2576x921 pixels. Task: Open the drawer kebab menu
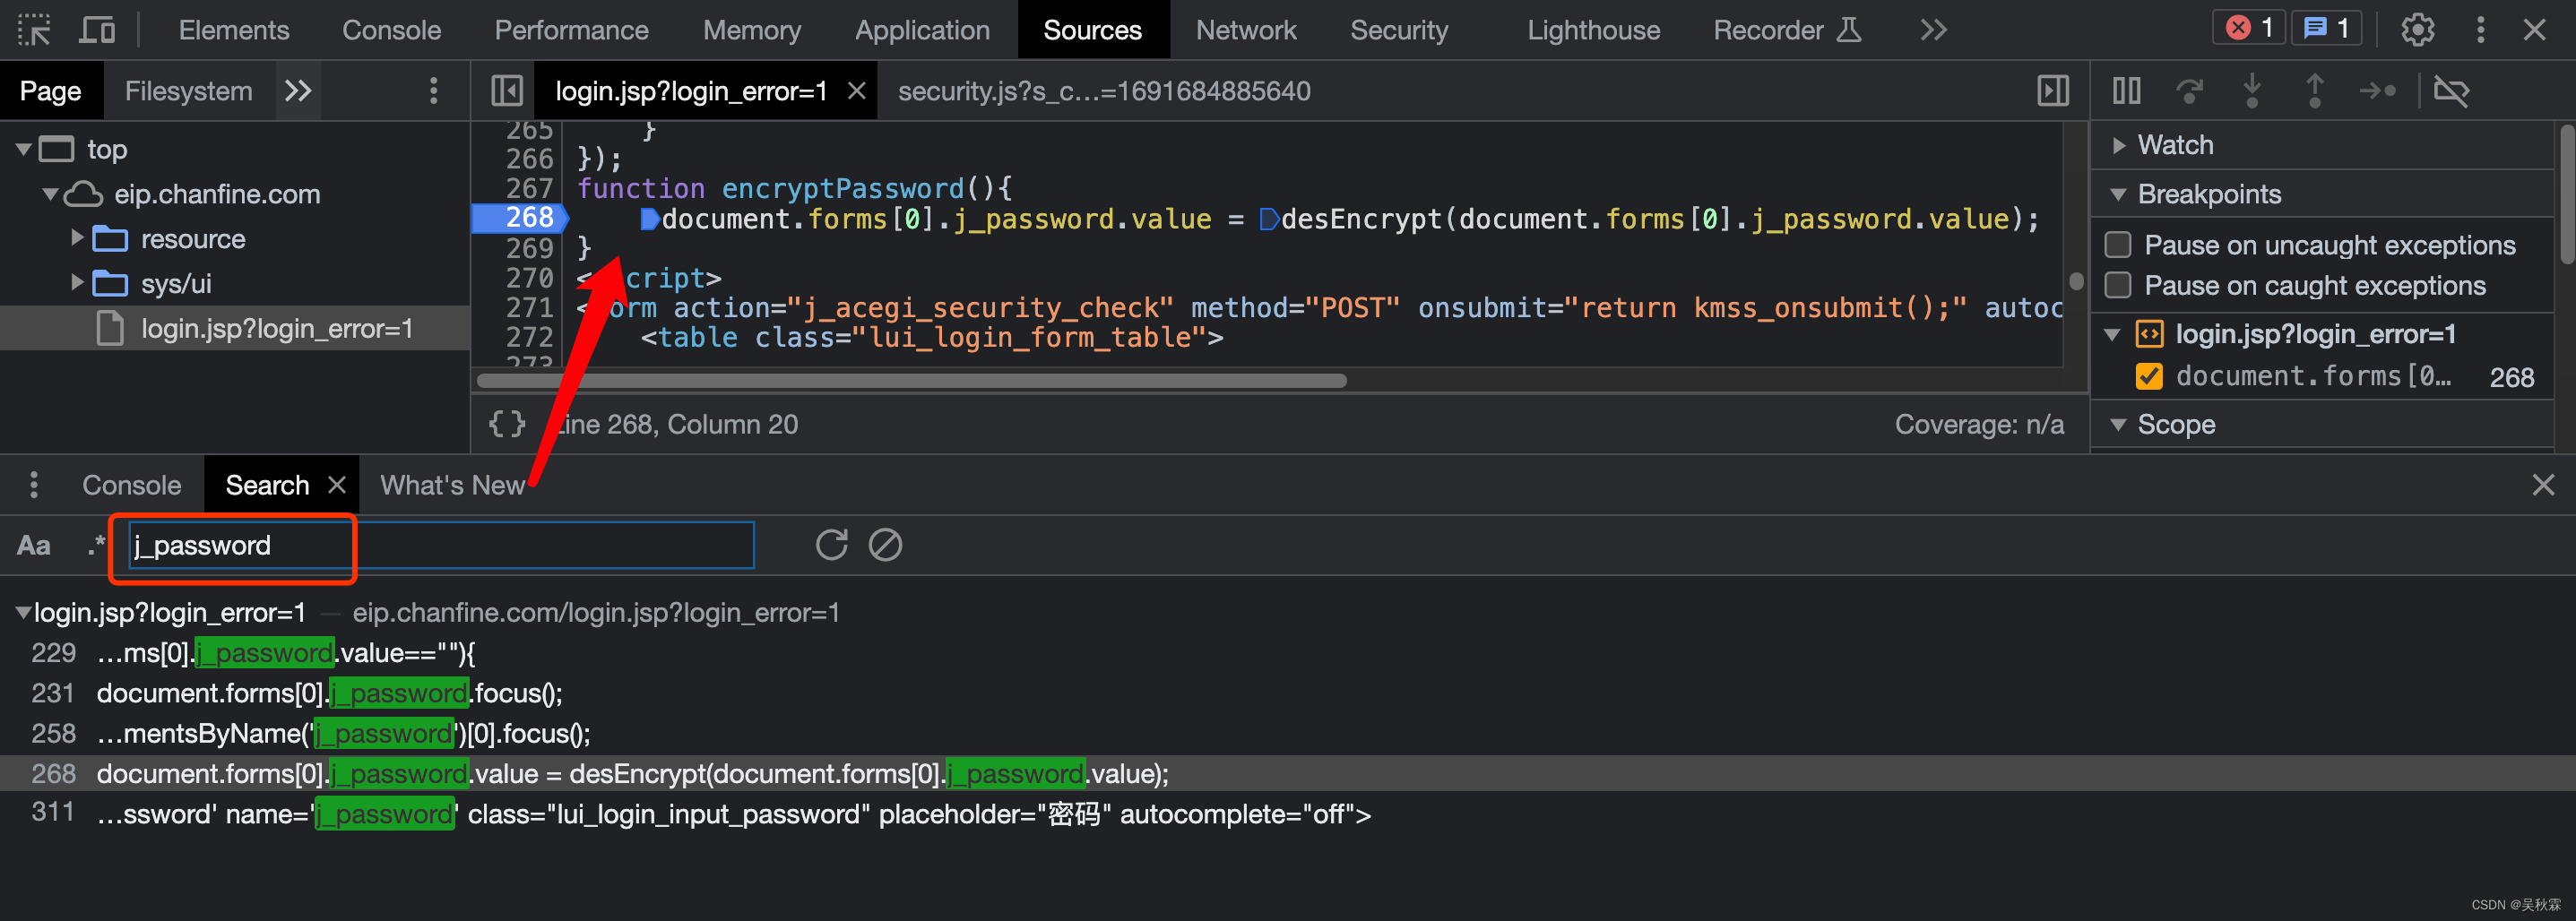pyautogui.click(x=34, y=485)
